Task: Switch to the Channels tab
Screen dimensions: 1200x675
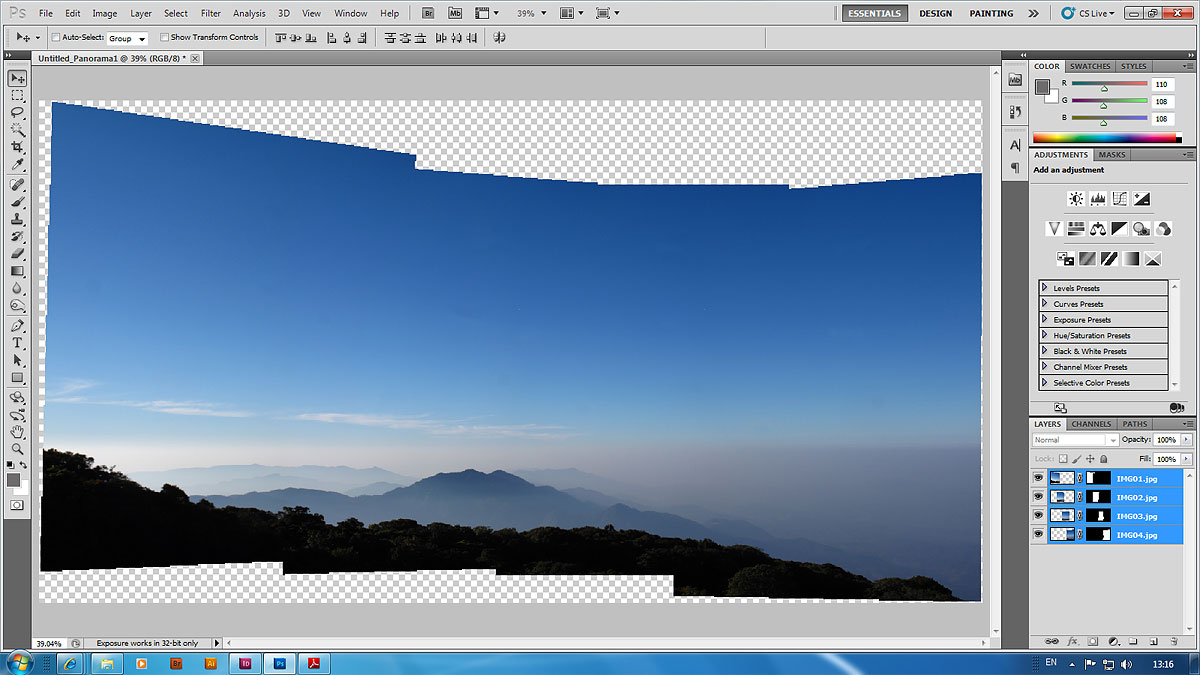Action: pyautogui.click(x=1090, y=424)
